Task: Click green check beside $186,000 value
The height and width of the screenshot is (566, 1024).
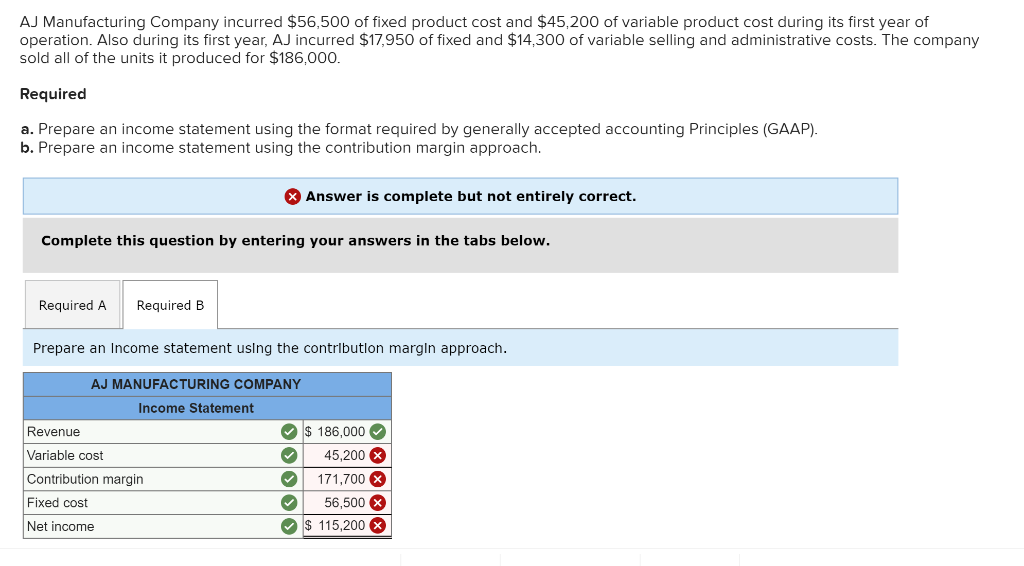Action: 377,432
